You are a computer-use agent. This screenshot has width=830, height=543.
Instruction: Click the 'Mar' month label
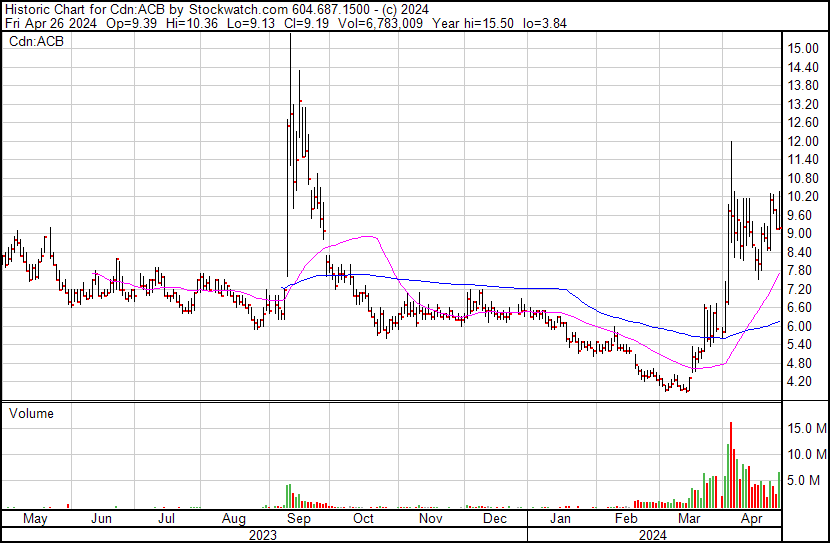(x=689, y=519)
